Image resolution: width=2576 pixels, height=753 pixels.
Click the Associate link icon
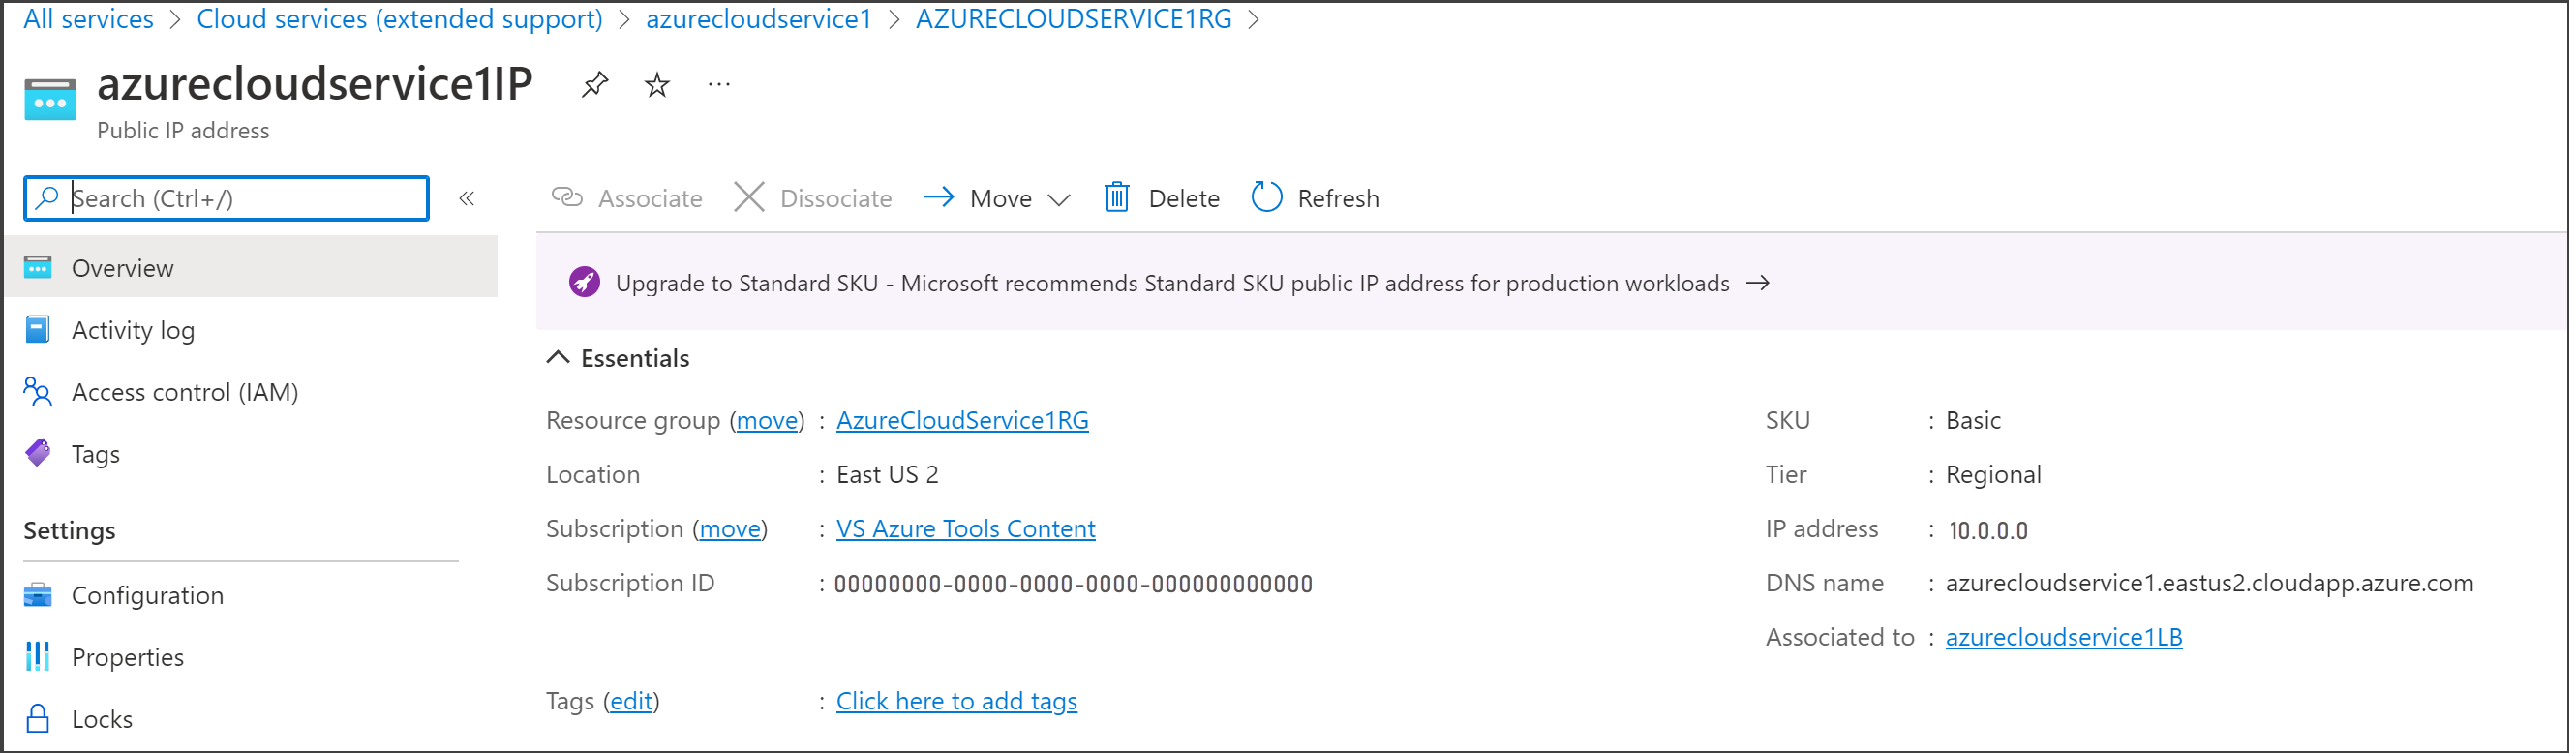point(567,198)
